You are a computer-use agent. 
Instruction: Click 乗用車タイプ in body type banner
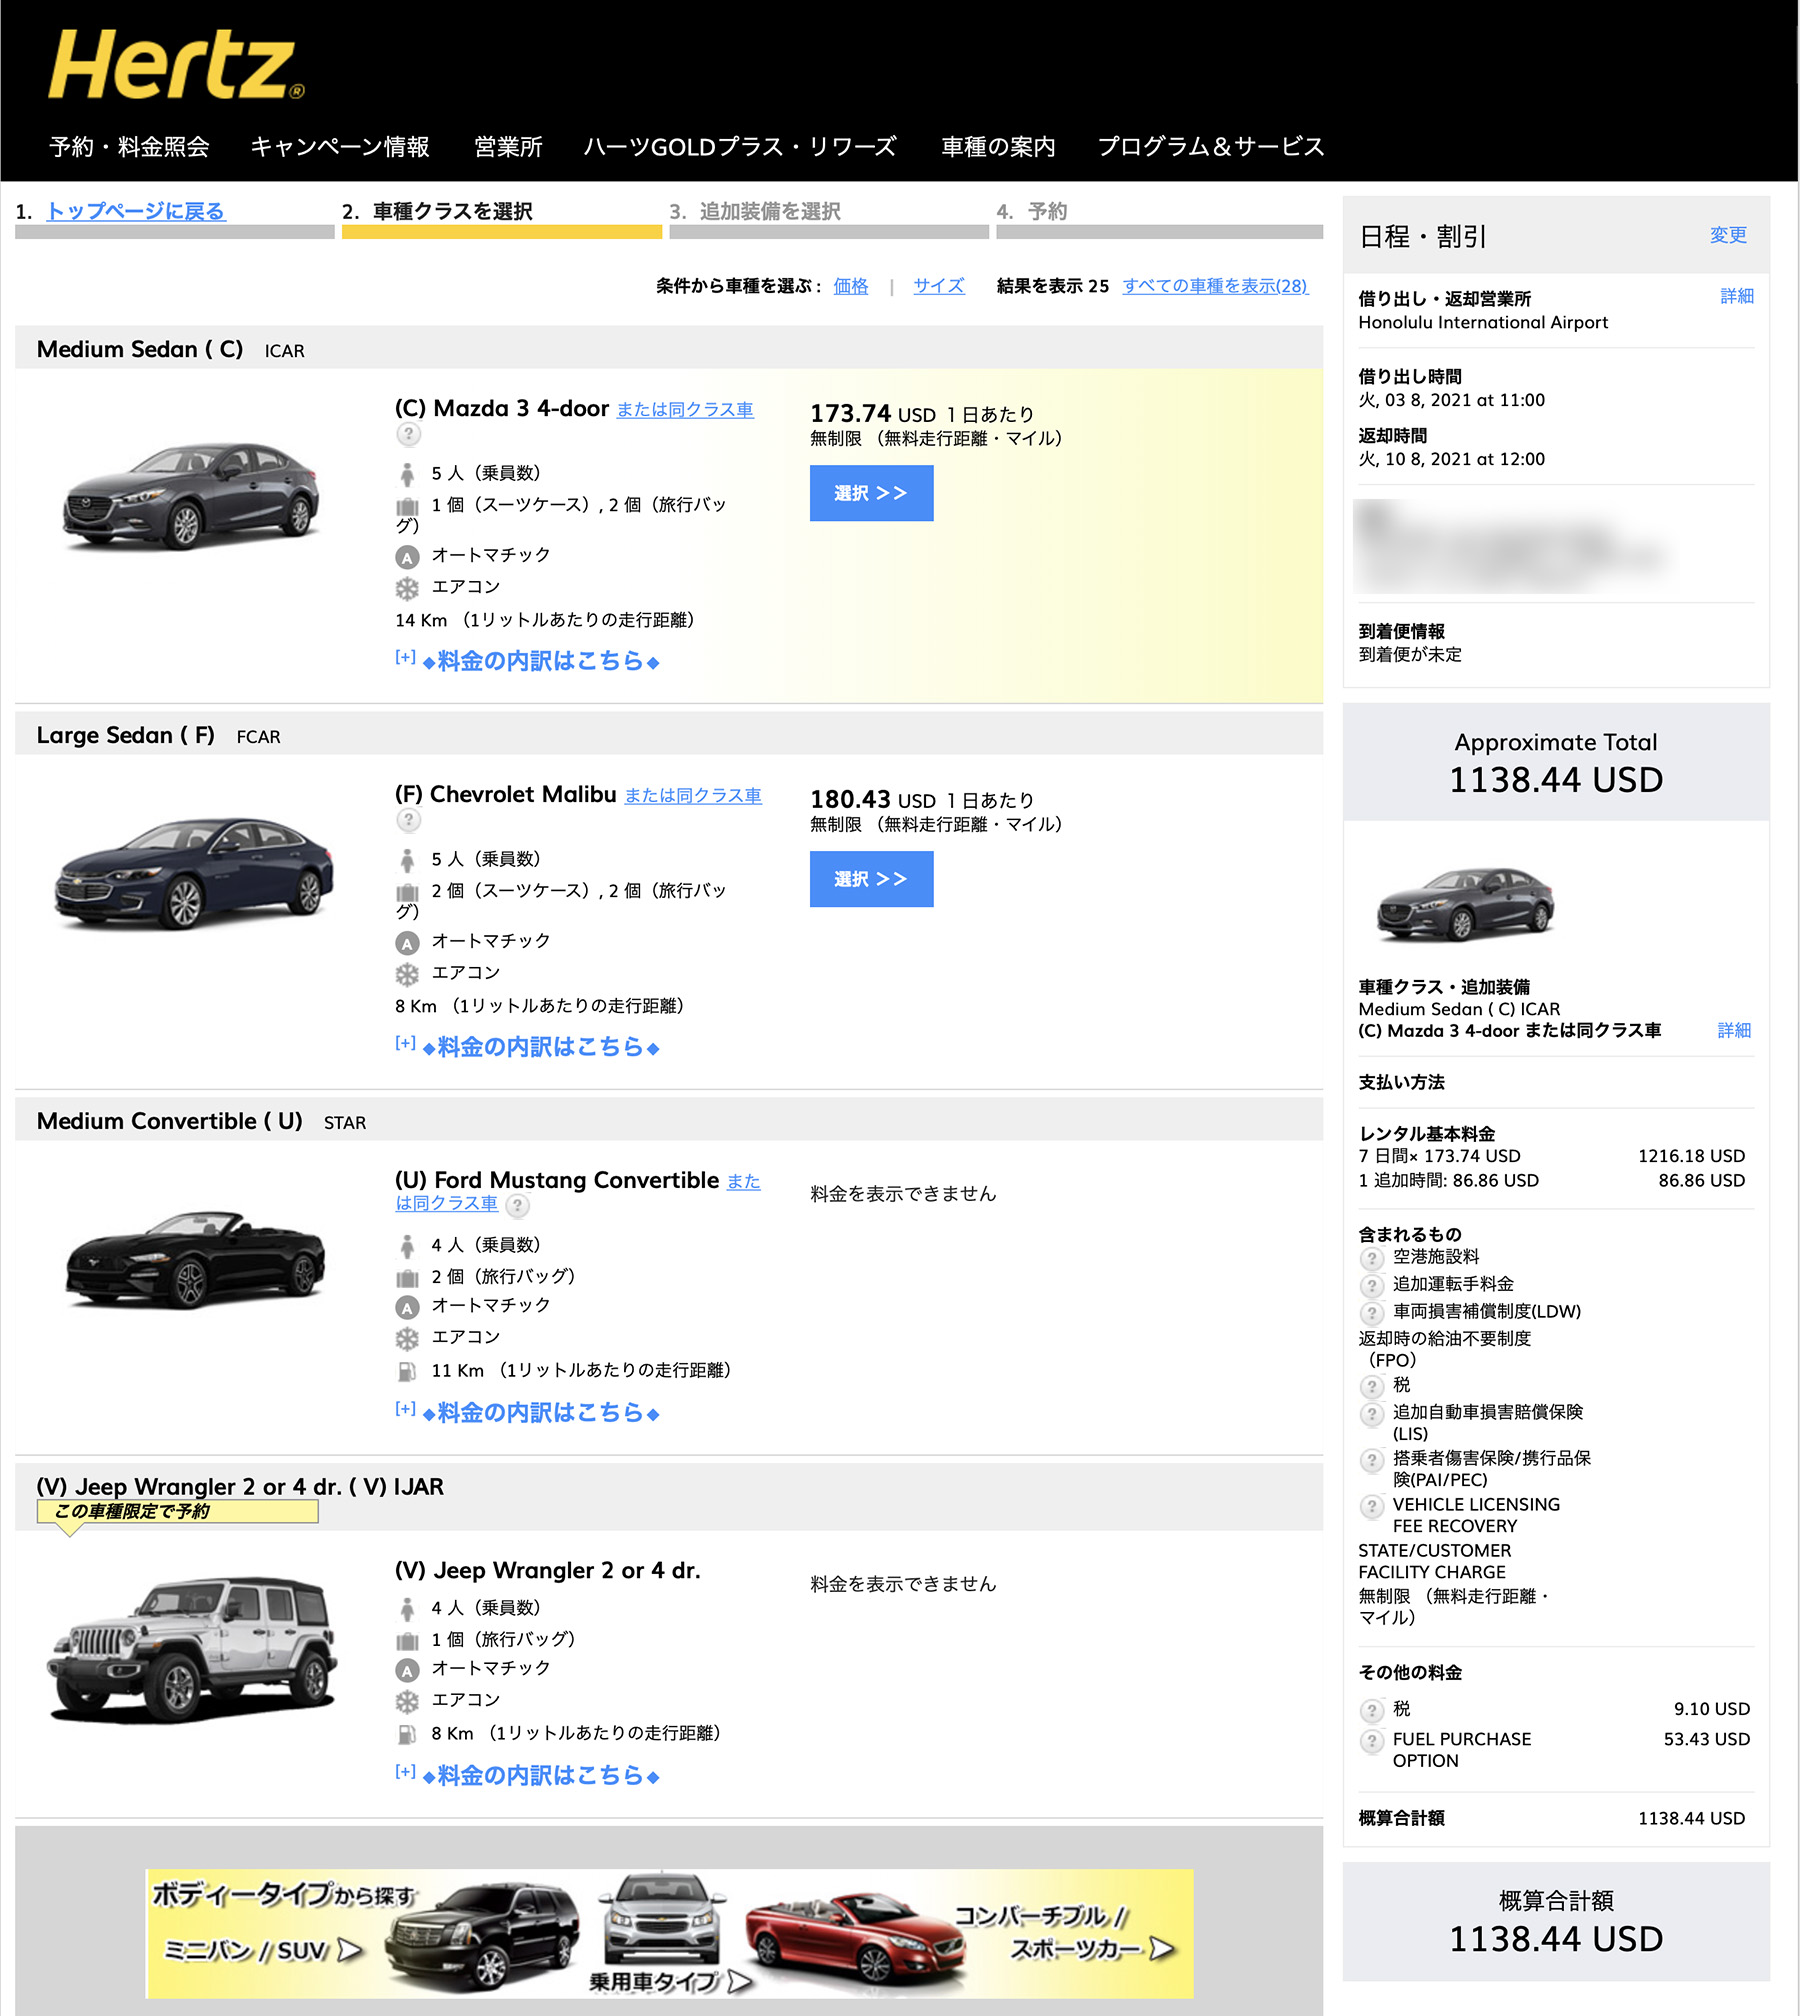669,1982
